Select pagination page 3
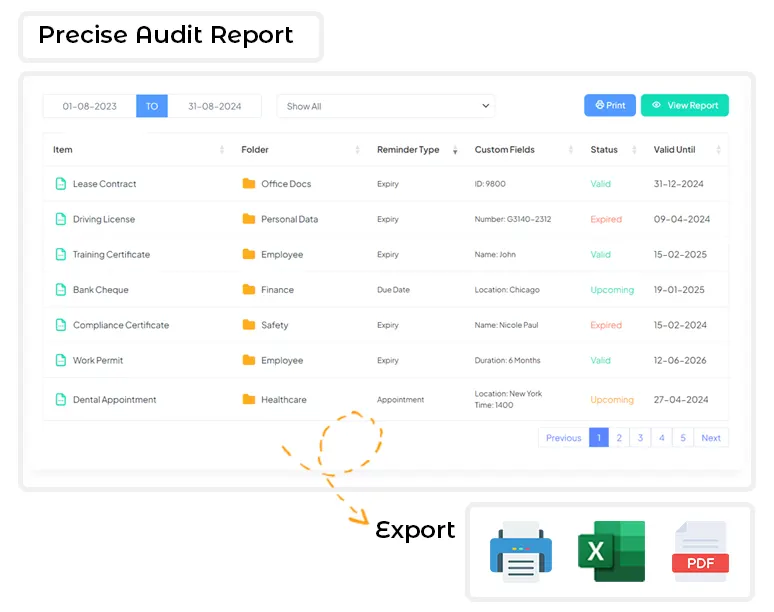774x612 pixels. coord(640,438)
